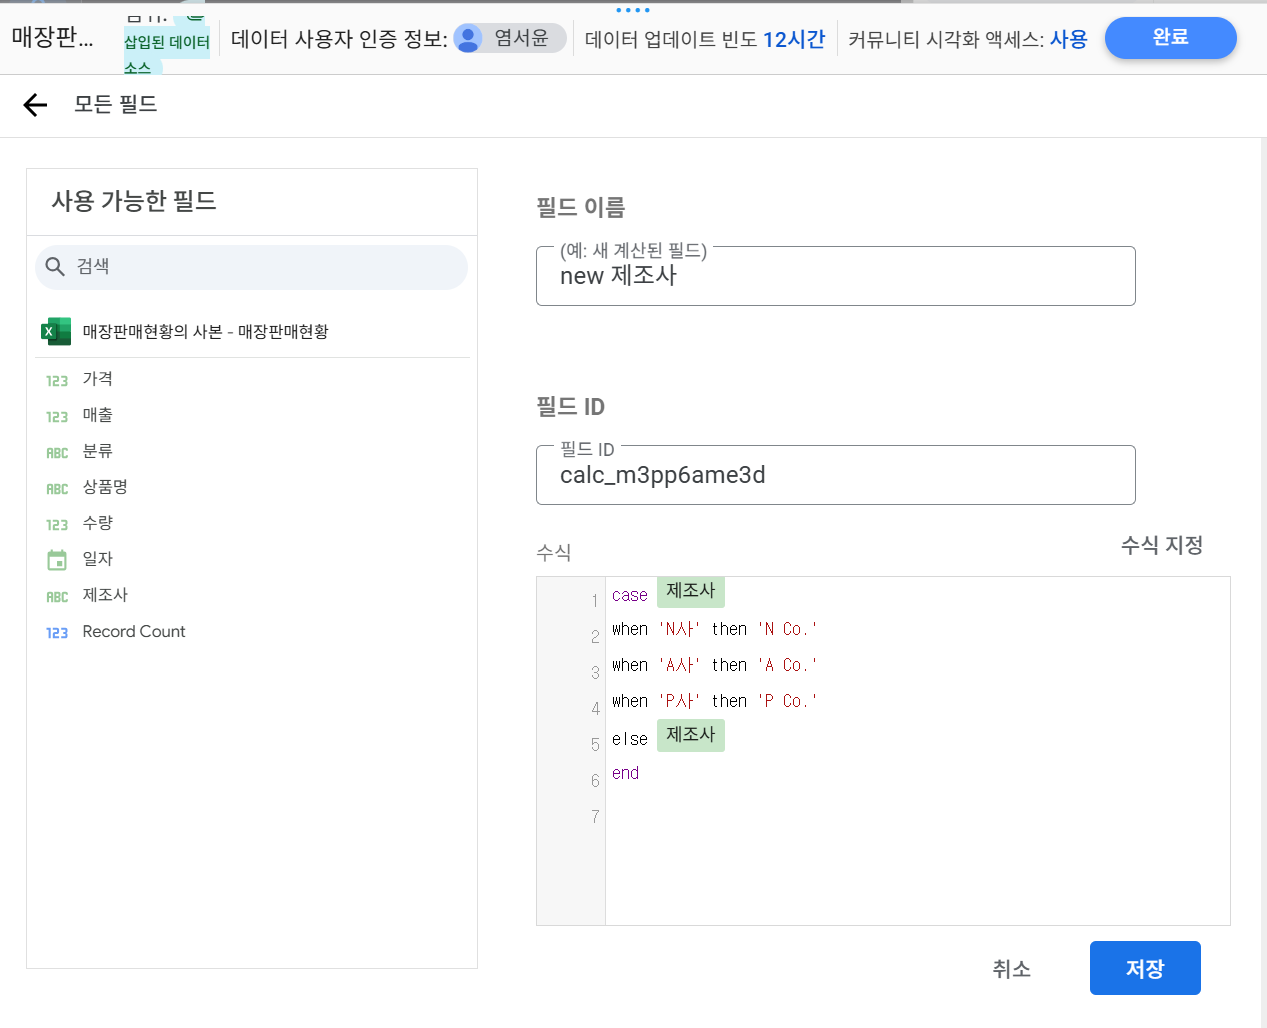This screenshot has height=1028, width=1267.
Task: Click the ABC text type icon for 분류
Action: (x=57, y=452)
